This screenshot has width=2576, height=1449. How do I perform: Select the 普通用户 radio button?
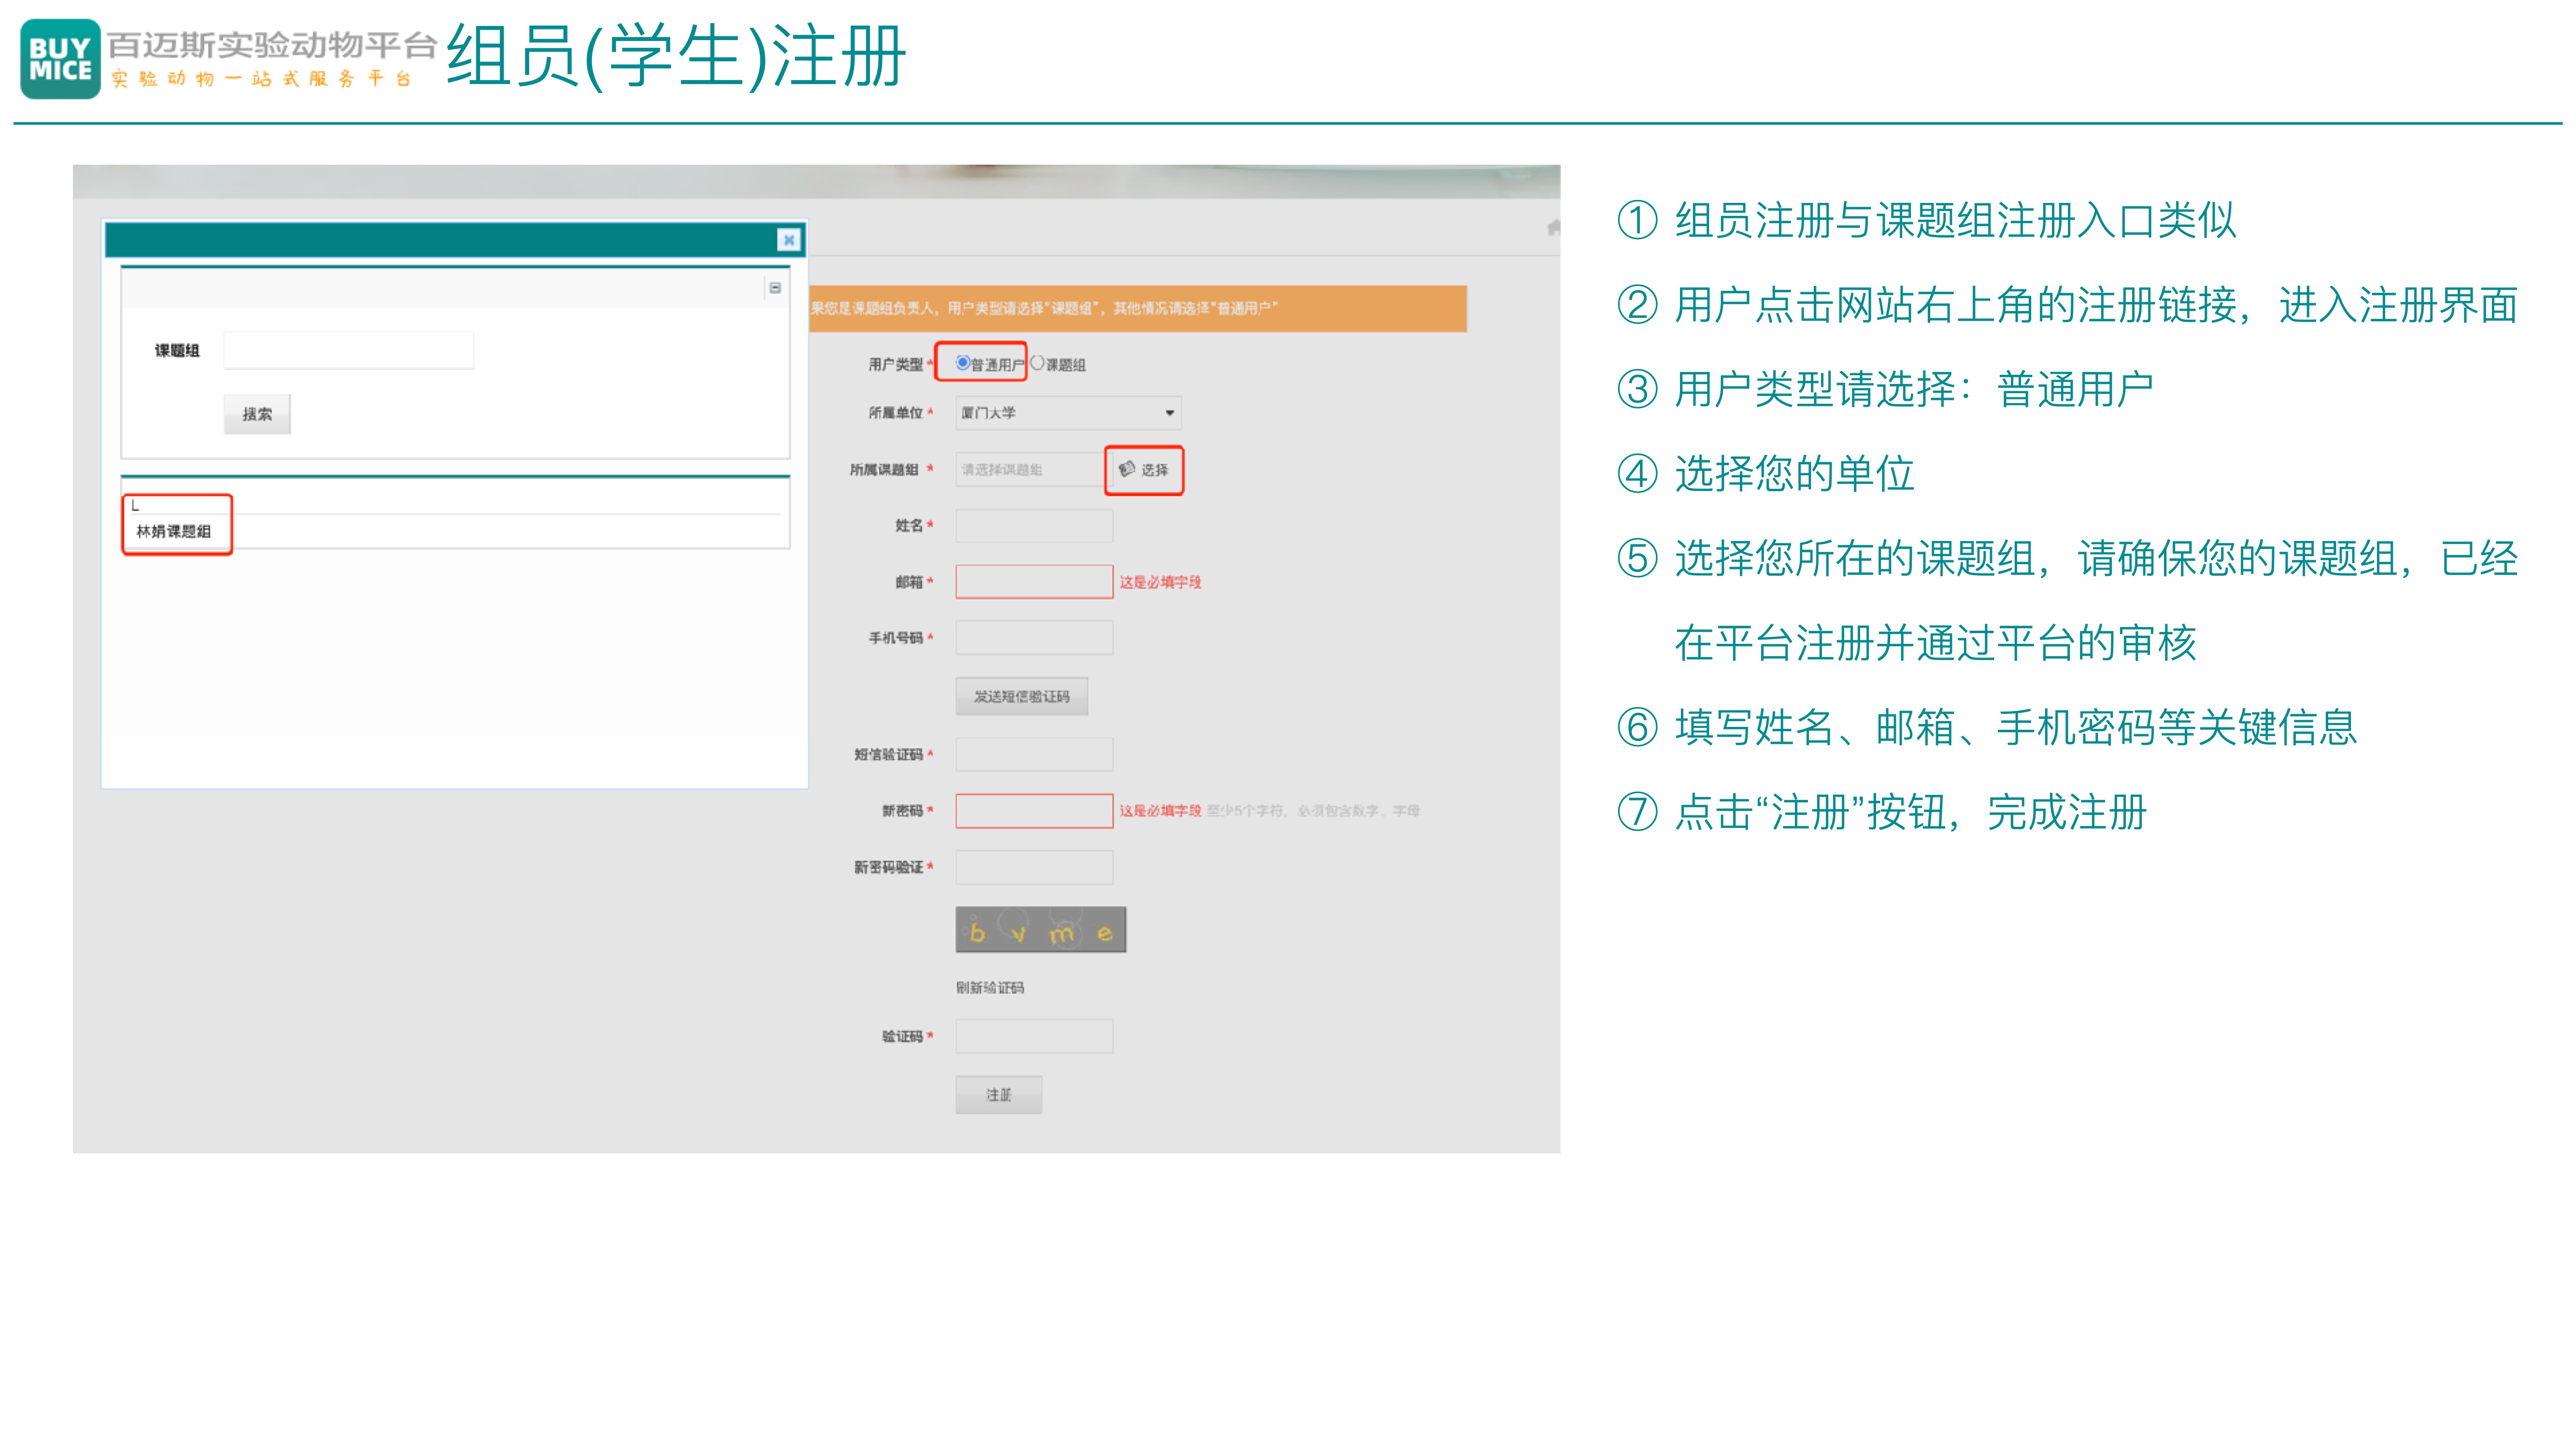click(962, 363)
